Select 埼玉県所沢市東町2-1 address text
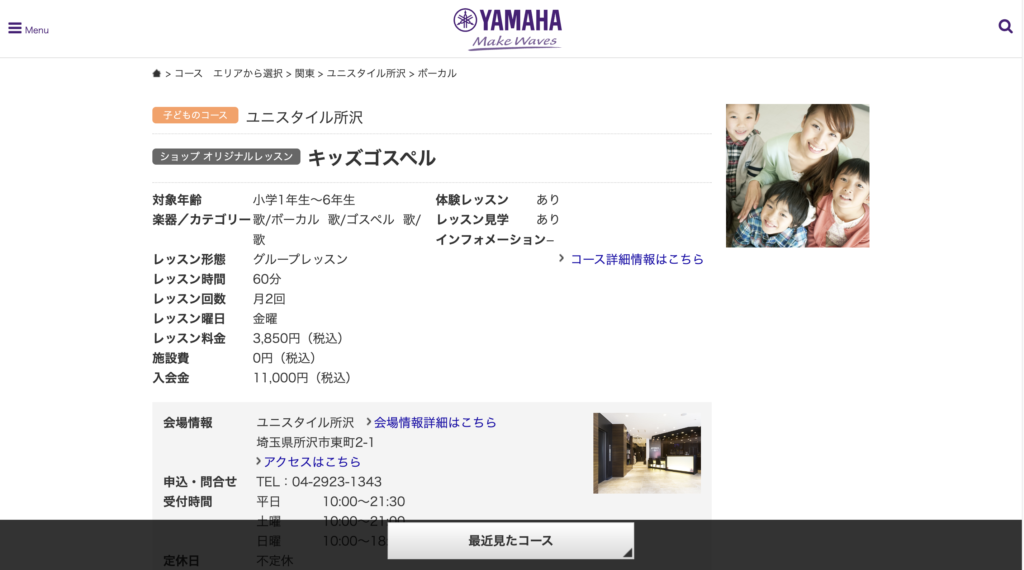 315,442
